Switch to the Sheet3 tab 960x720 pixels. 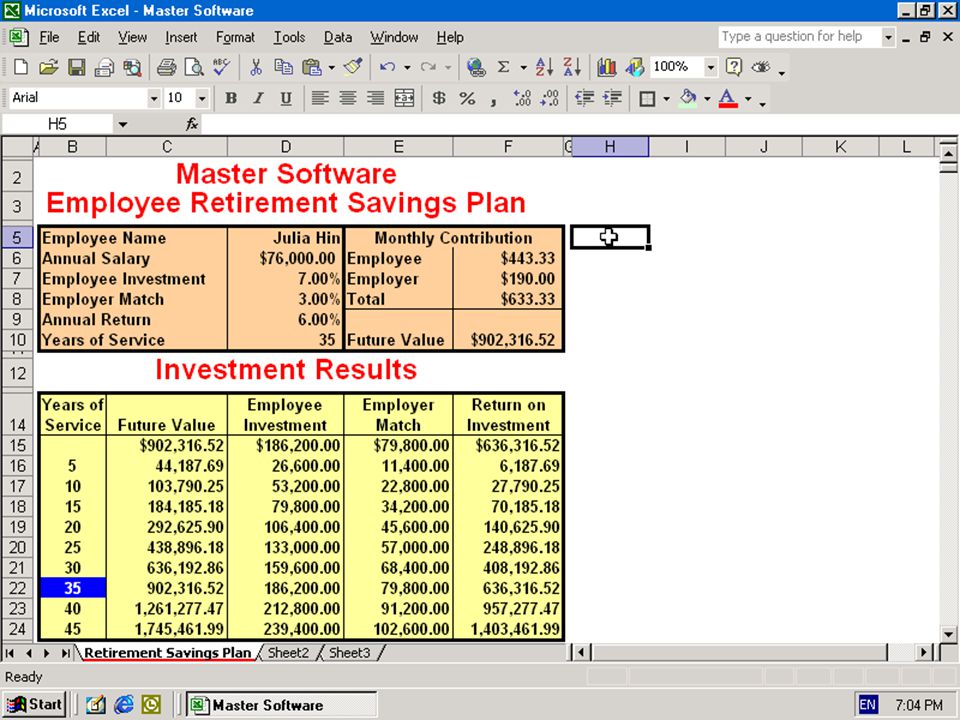[x=350, y=653]
